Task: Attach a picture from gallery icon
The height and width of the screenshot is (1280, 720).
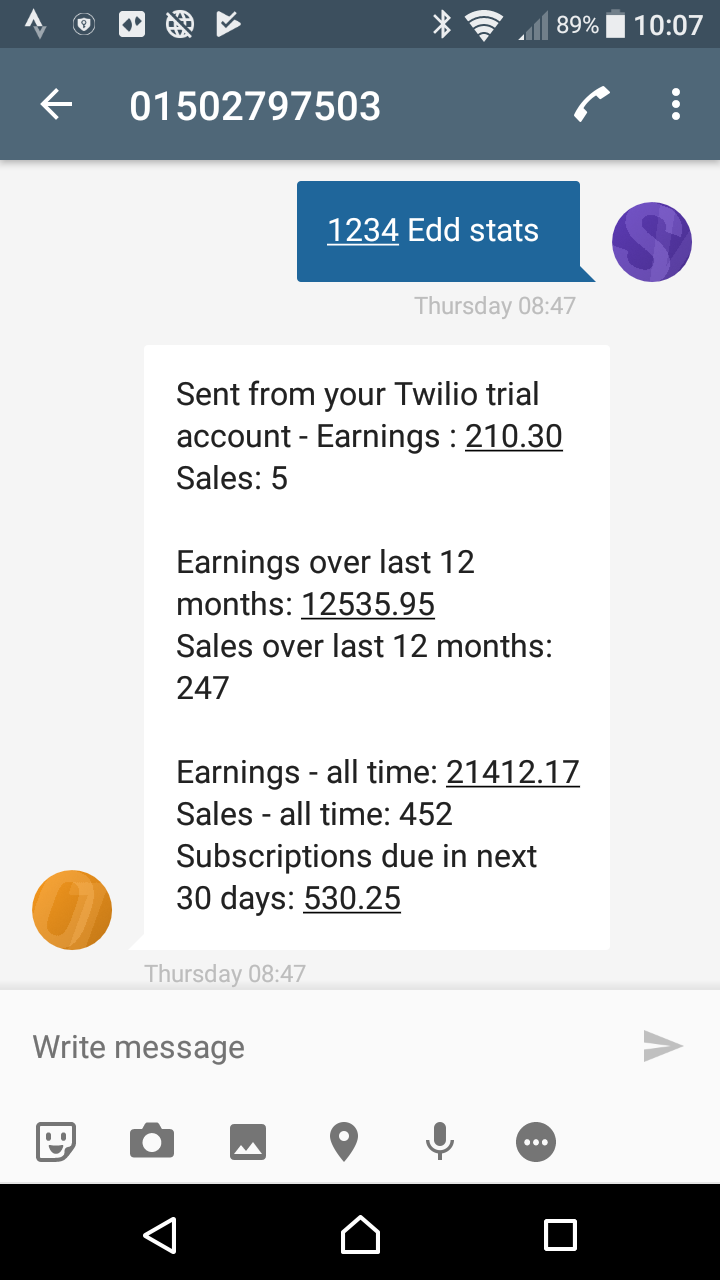Action: 248,1141
